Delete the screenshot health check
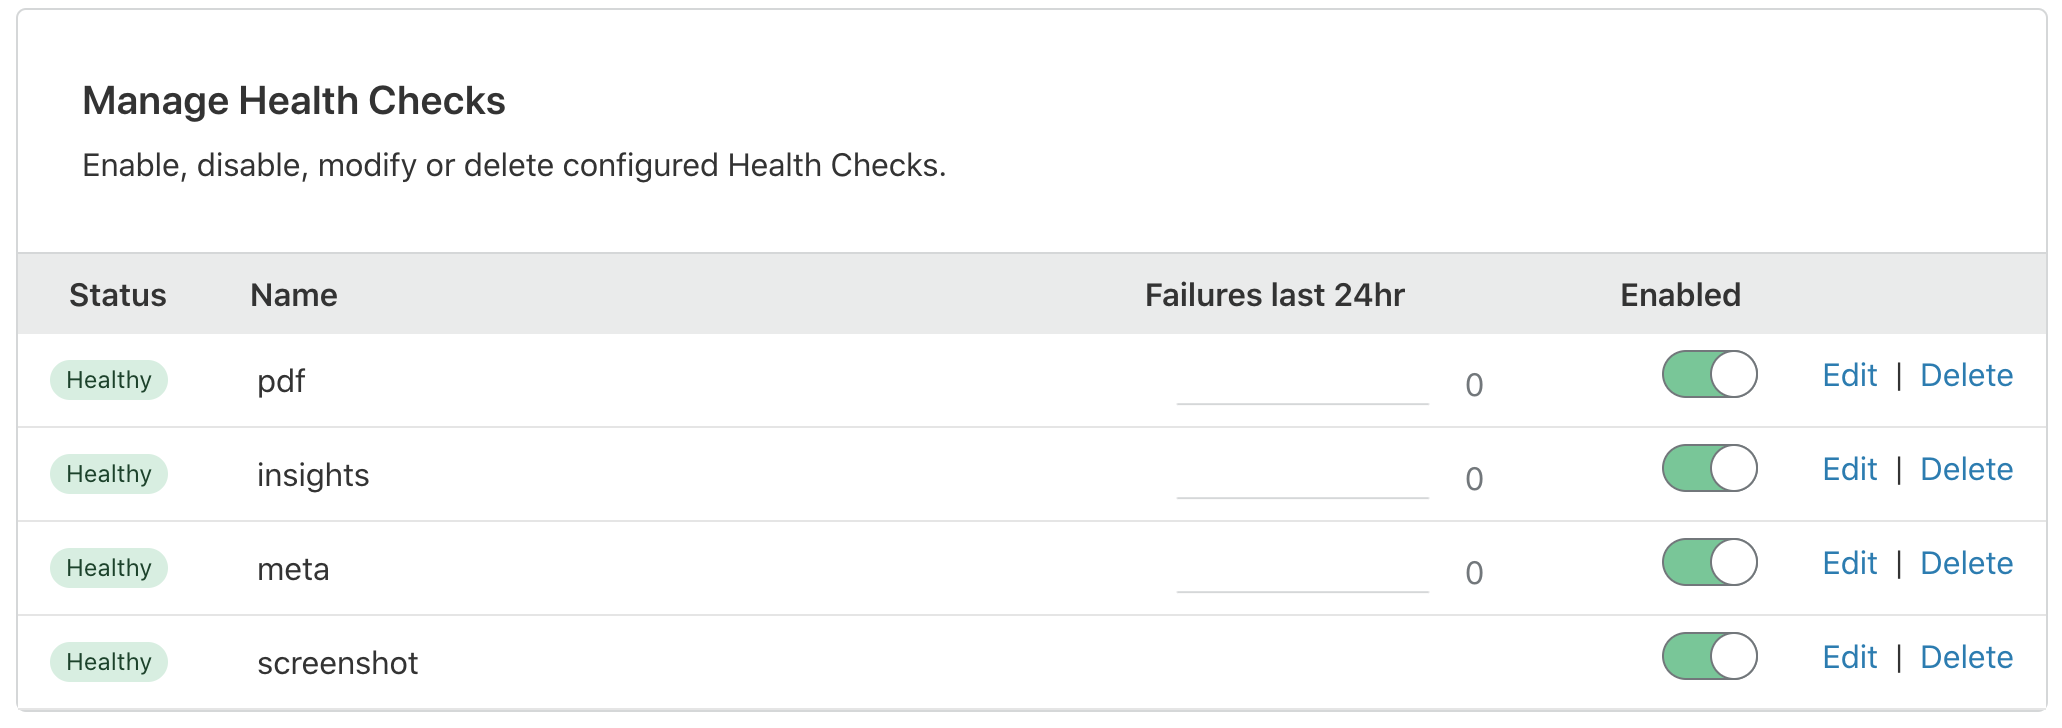2062x728 pixels. [x=1966, y=658]
